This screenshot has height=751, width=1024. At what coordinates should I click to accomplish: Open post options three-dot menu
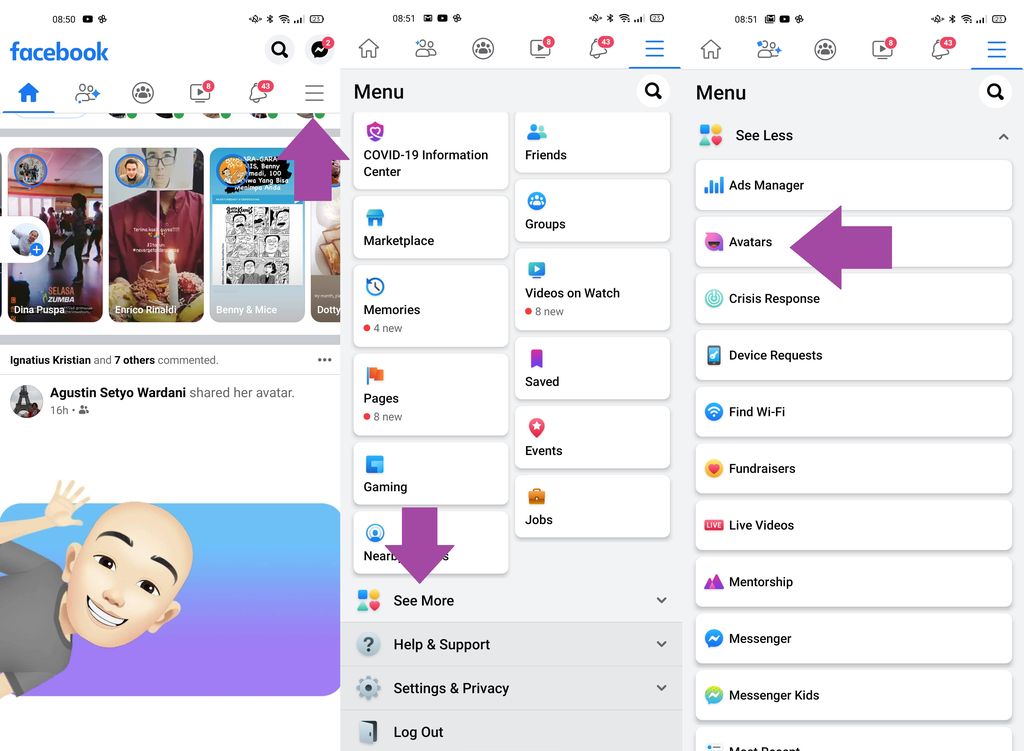pos(325,360)
